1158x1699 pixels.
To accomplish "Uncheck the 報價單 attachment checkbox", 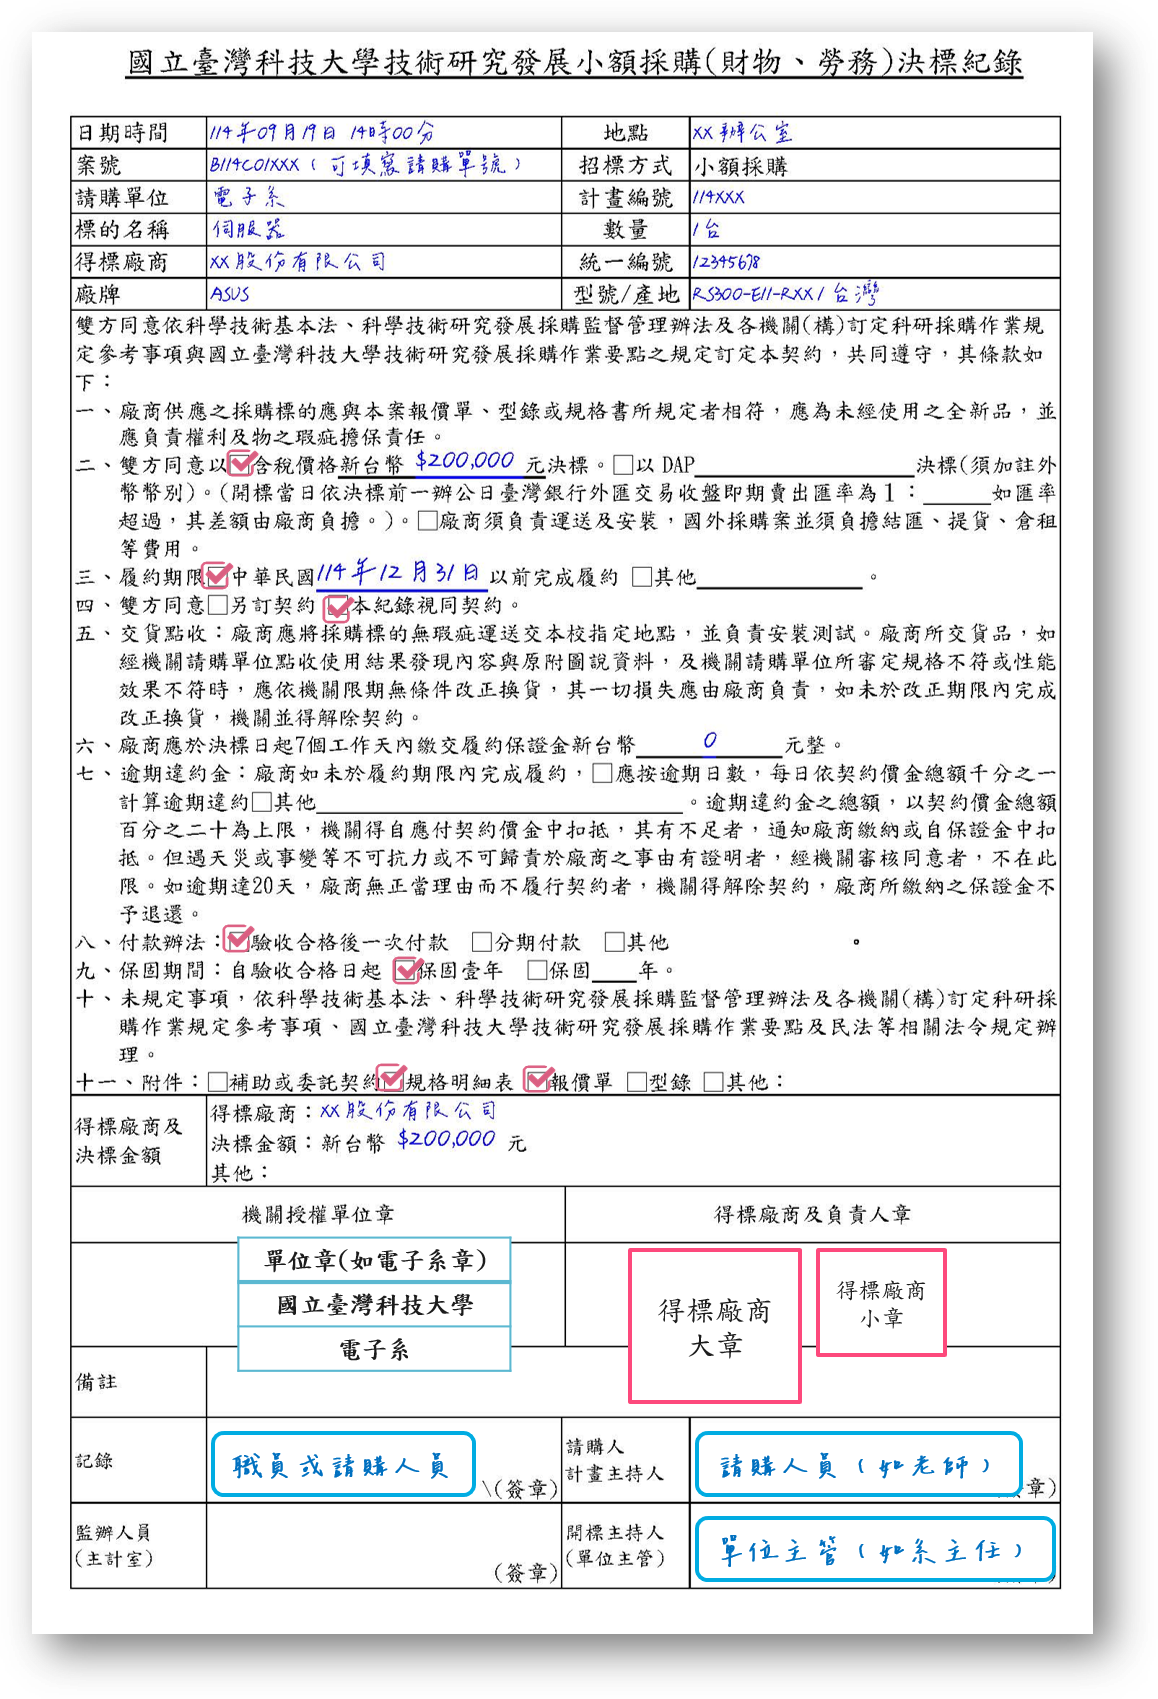I will [x=538, y=1081].
